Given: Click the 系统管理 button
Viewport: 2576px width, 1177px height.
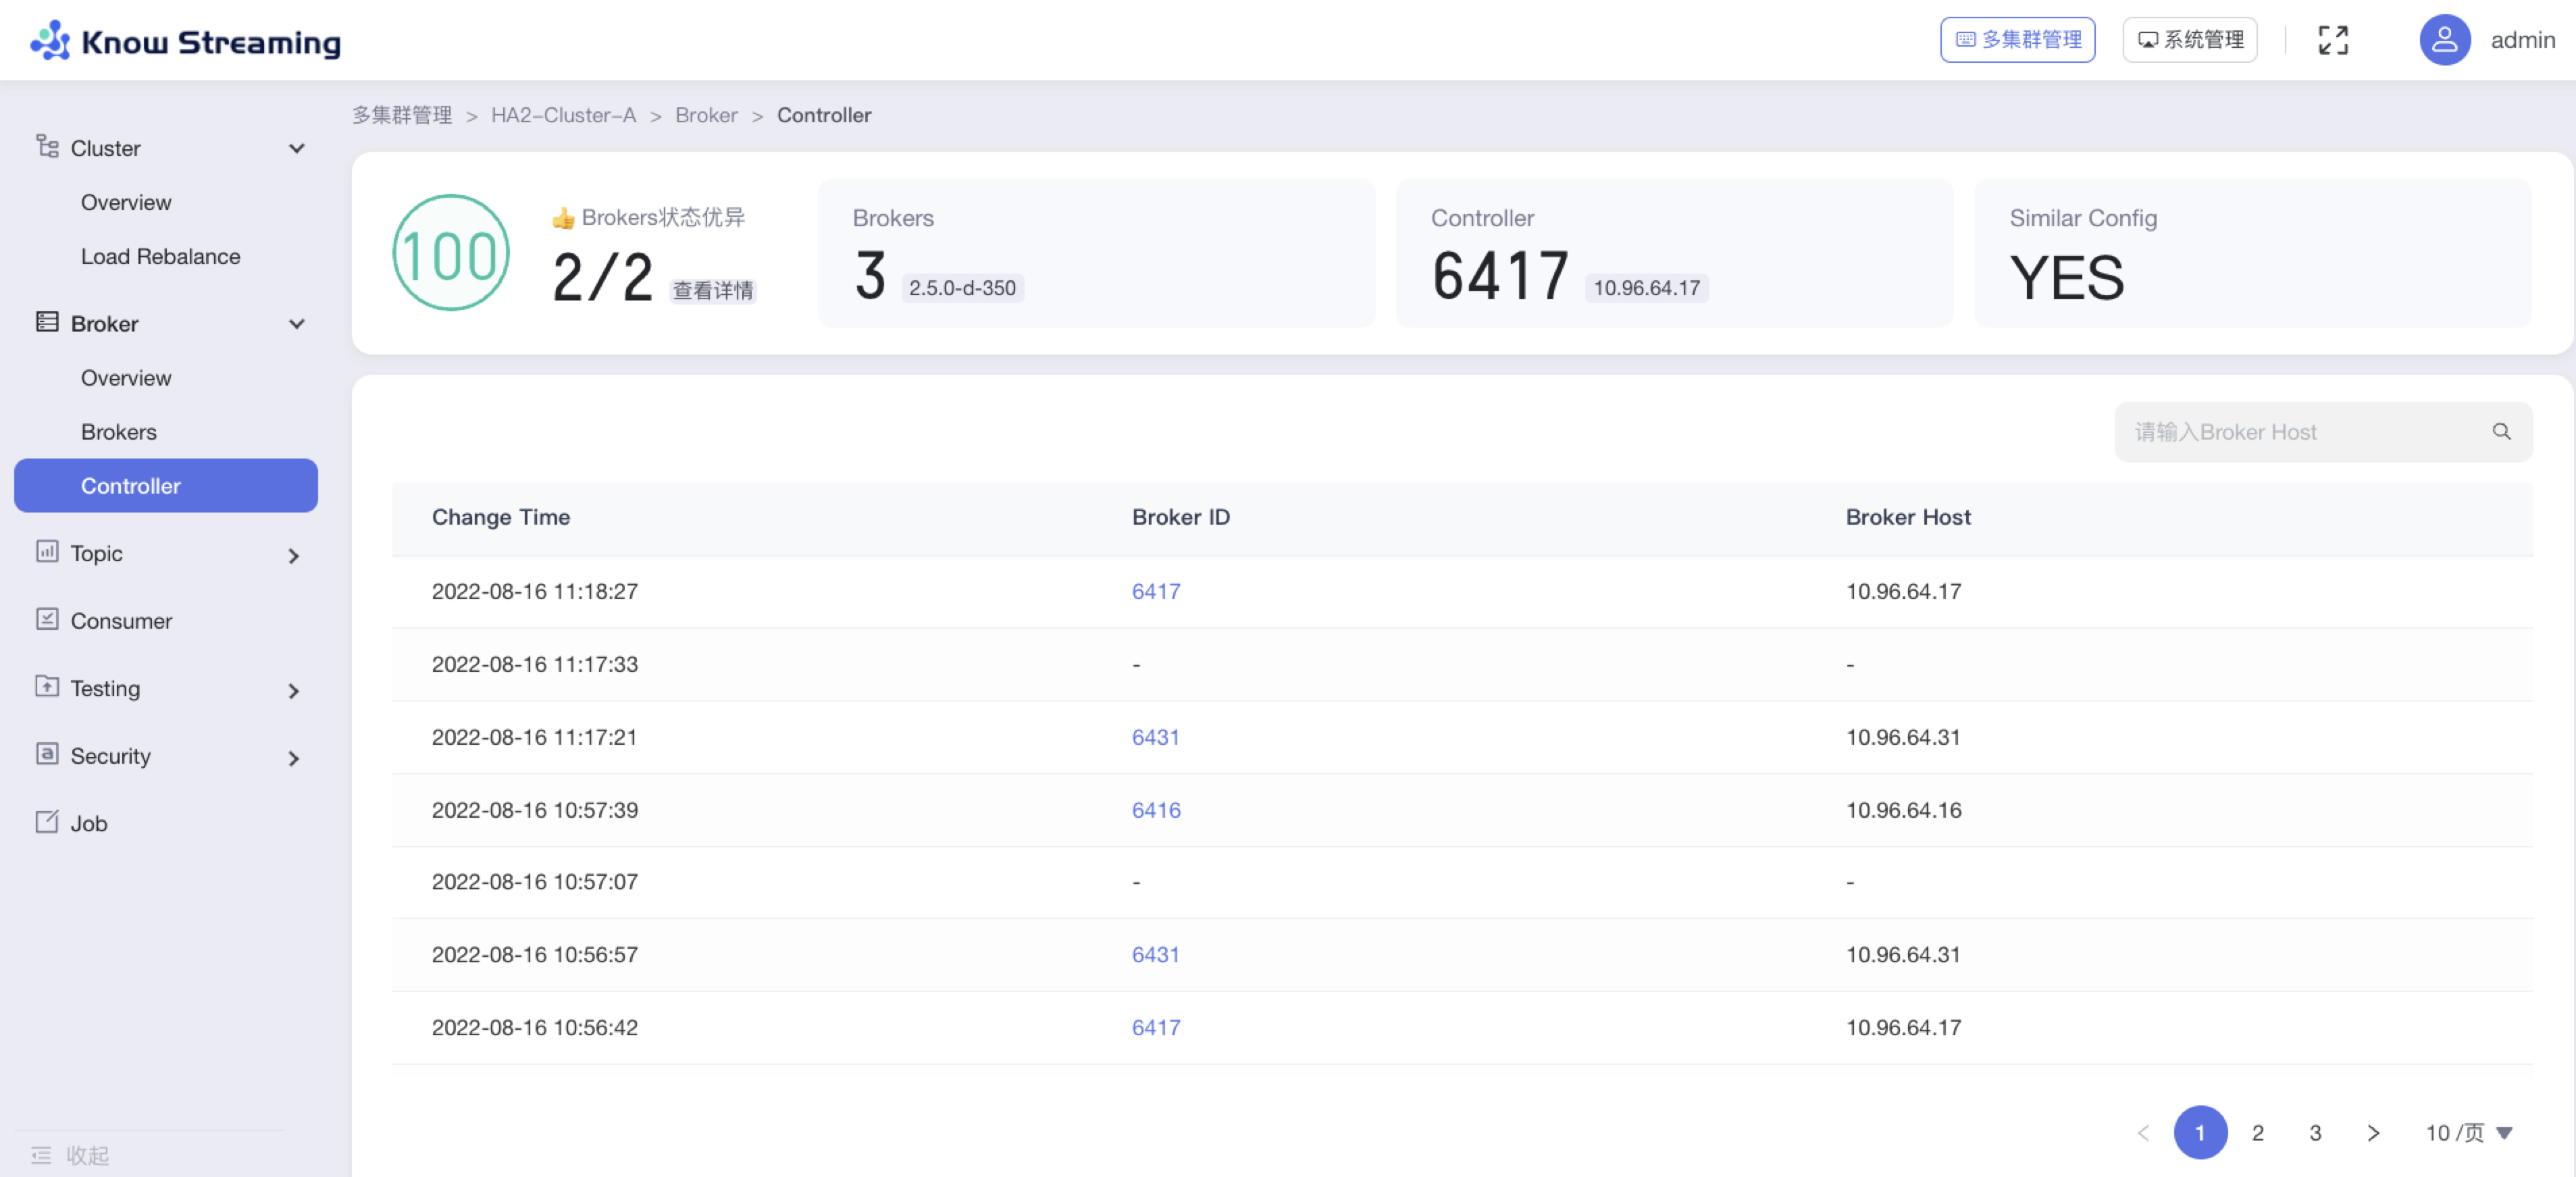Looking at the screenshot, I should (x=2189, y=40).
